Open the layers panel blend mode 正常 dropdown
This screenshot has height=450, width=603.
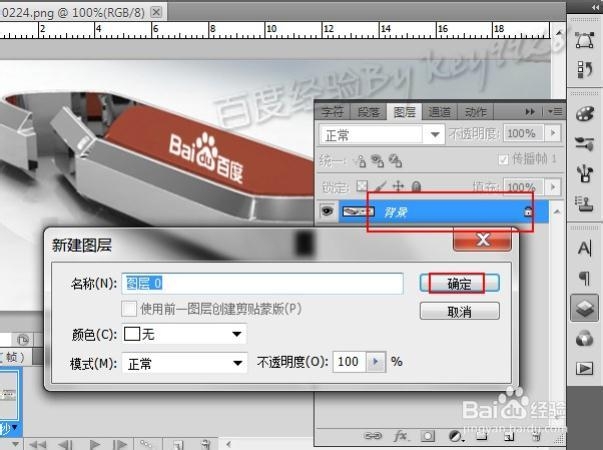coord(382,135)
